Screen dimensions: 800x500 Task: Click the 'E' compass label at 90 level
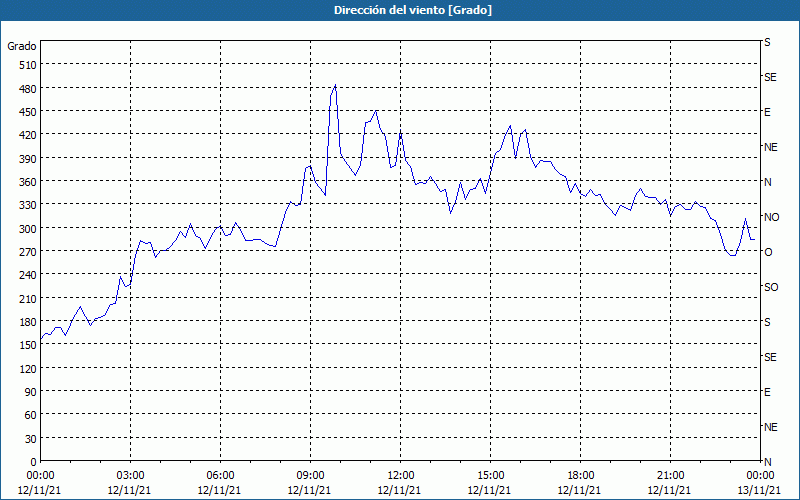(x=767, y=392)
